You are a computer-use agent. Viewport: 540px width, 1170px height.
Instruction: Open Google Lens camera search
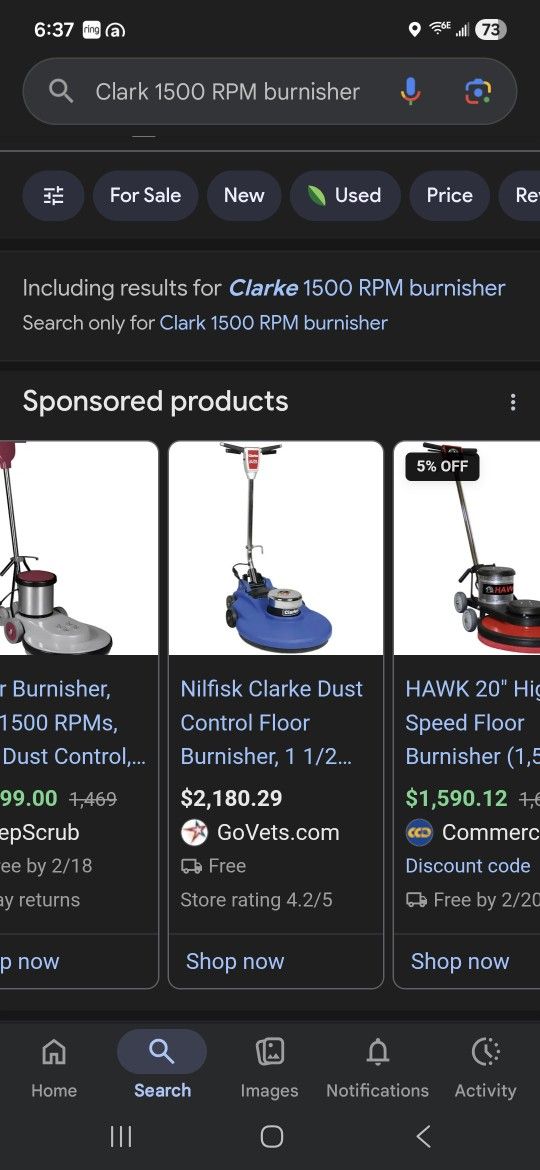coord(477,92)
